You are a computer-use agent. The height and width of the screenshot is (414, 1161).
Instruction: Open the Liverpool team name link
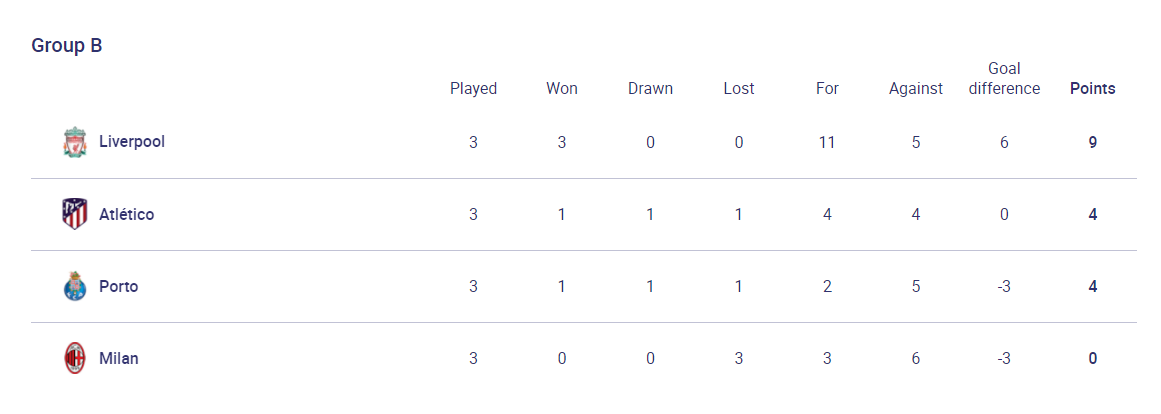click(132, 141)
